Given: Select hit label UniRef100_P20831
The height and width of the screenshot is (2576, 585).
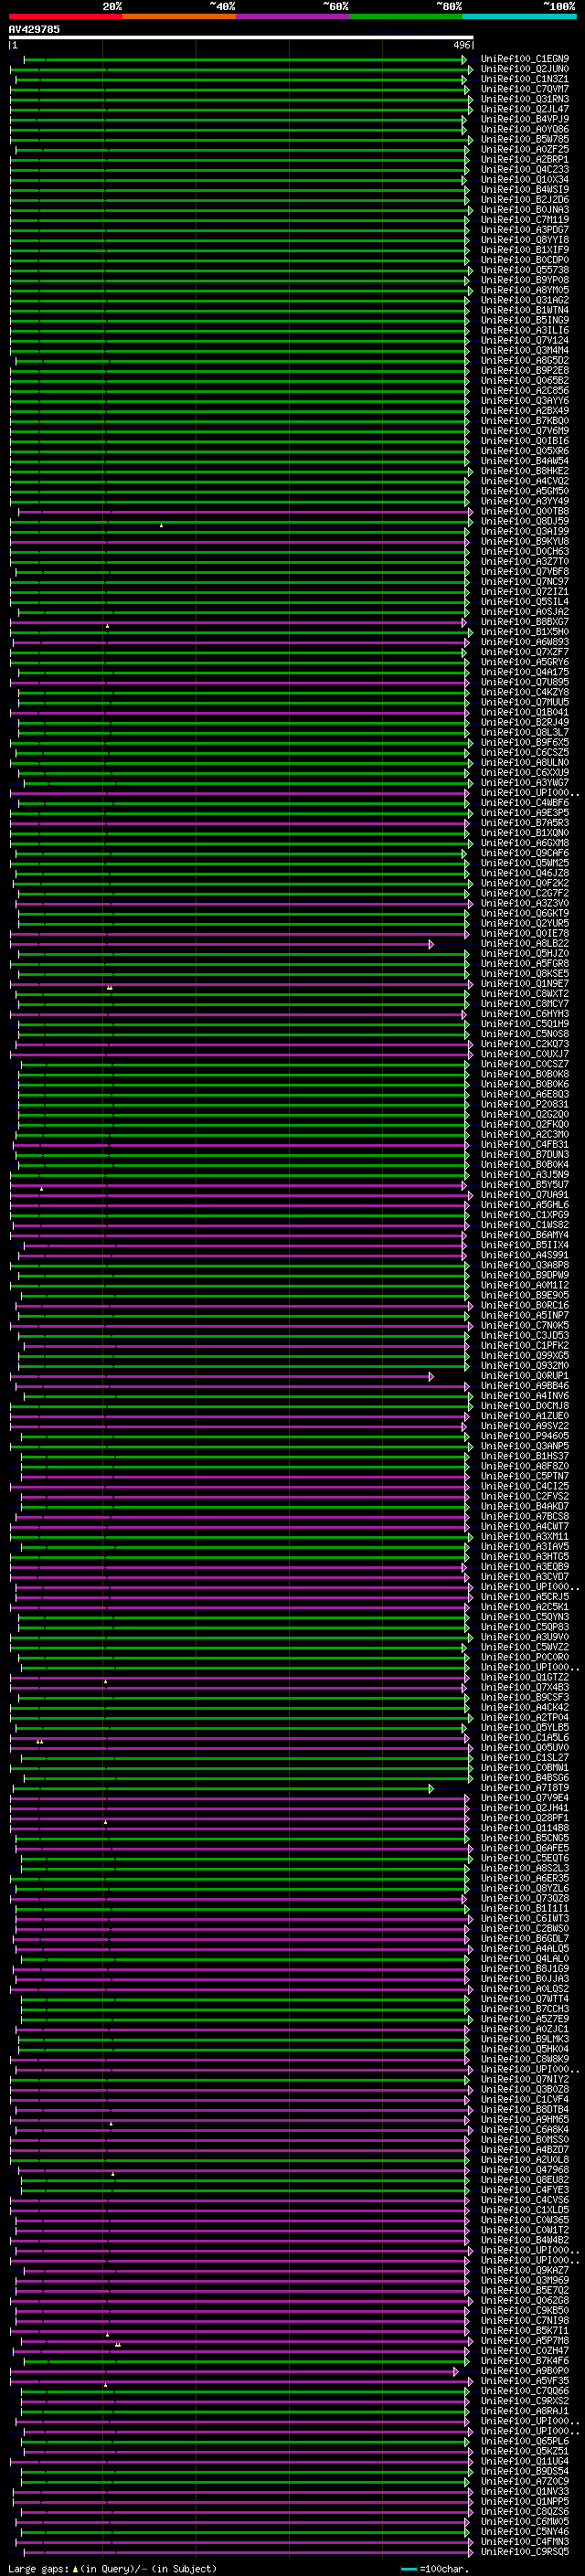Looking at the screenshot, I should click(x=525, y=1105).
